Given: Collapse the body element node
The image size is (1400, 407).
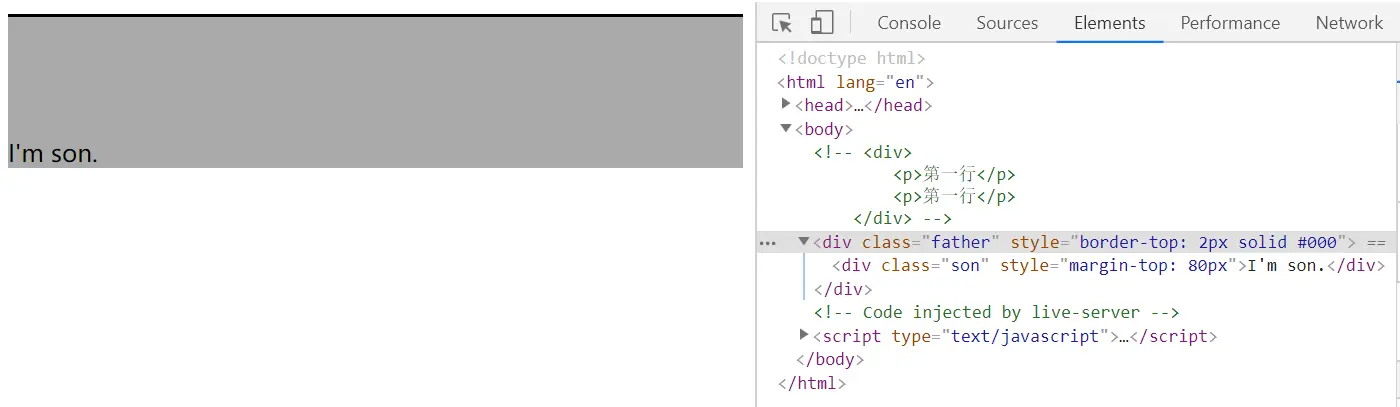Looking at the screenshot, I should (786, 128).
